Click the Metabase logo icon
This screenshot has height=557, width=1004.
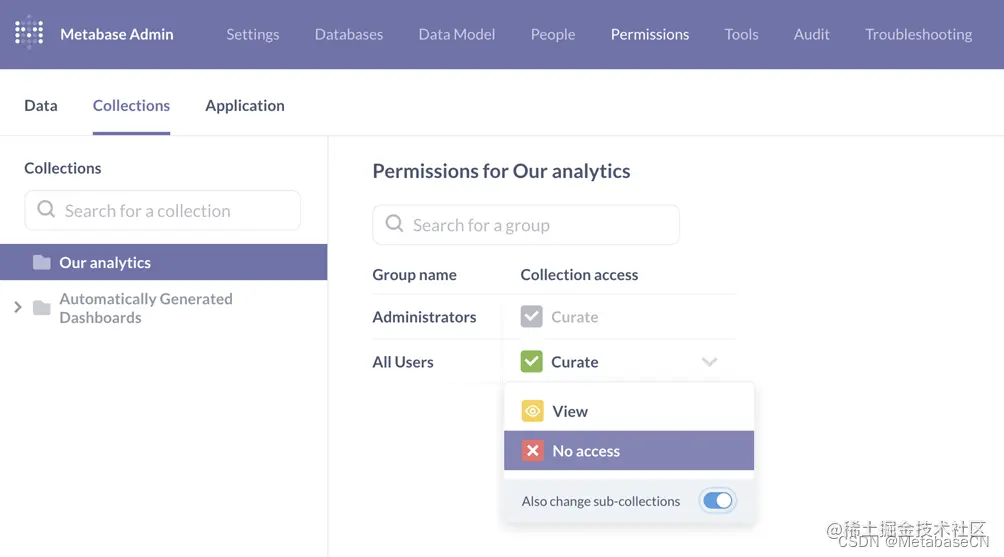(29, 33)
